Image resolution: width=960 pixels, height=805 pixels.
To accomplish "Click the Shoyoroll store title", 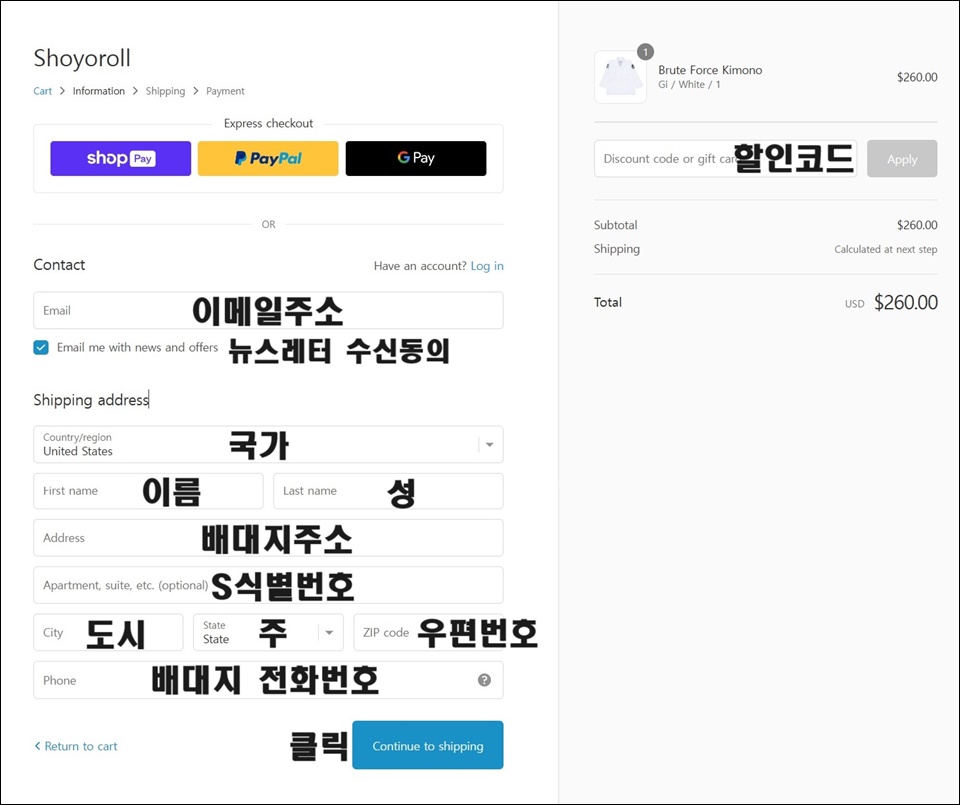I will (x=82, y=58).
